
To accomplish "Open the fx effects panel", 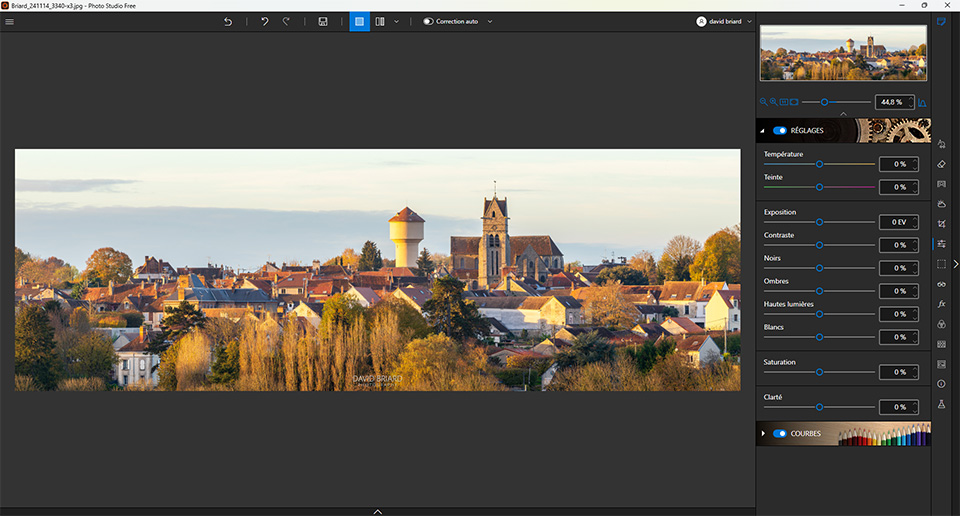I will [941, 304].
